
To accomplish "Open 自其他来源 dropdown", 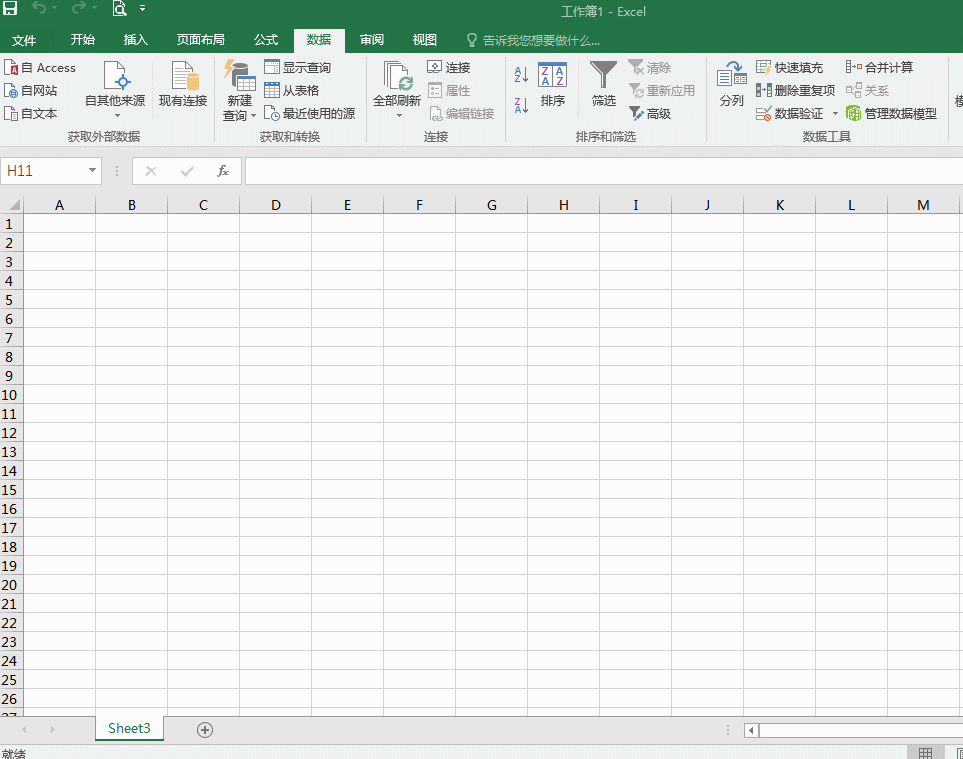I will 115,90.
